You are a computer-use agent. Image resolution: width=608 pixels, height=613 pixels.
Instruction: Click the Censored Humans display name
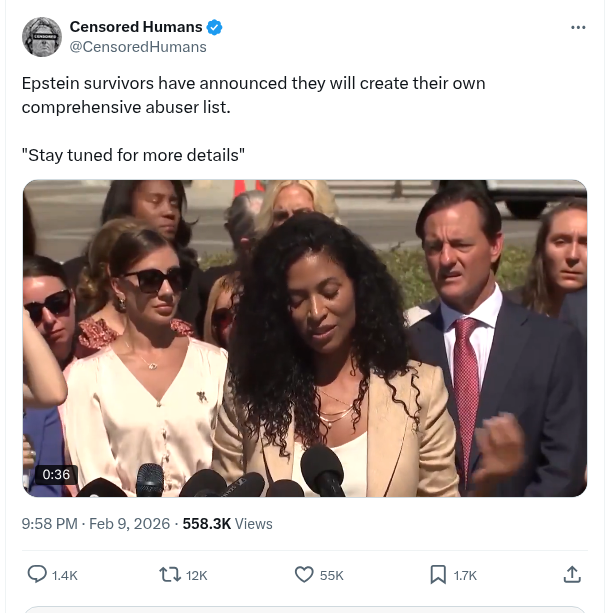click(136, 27)
